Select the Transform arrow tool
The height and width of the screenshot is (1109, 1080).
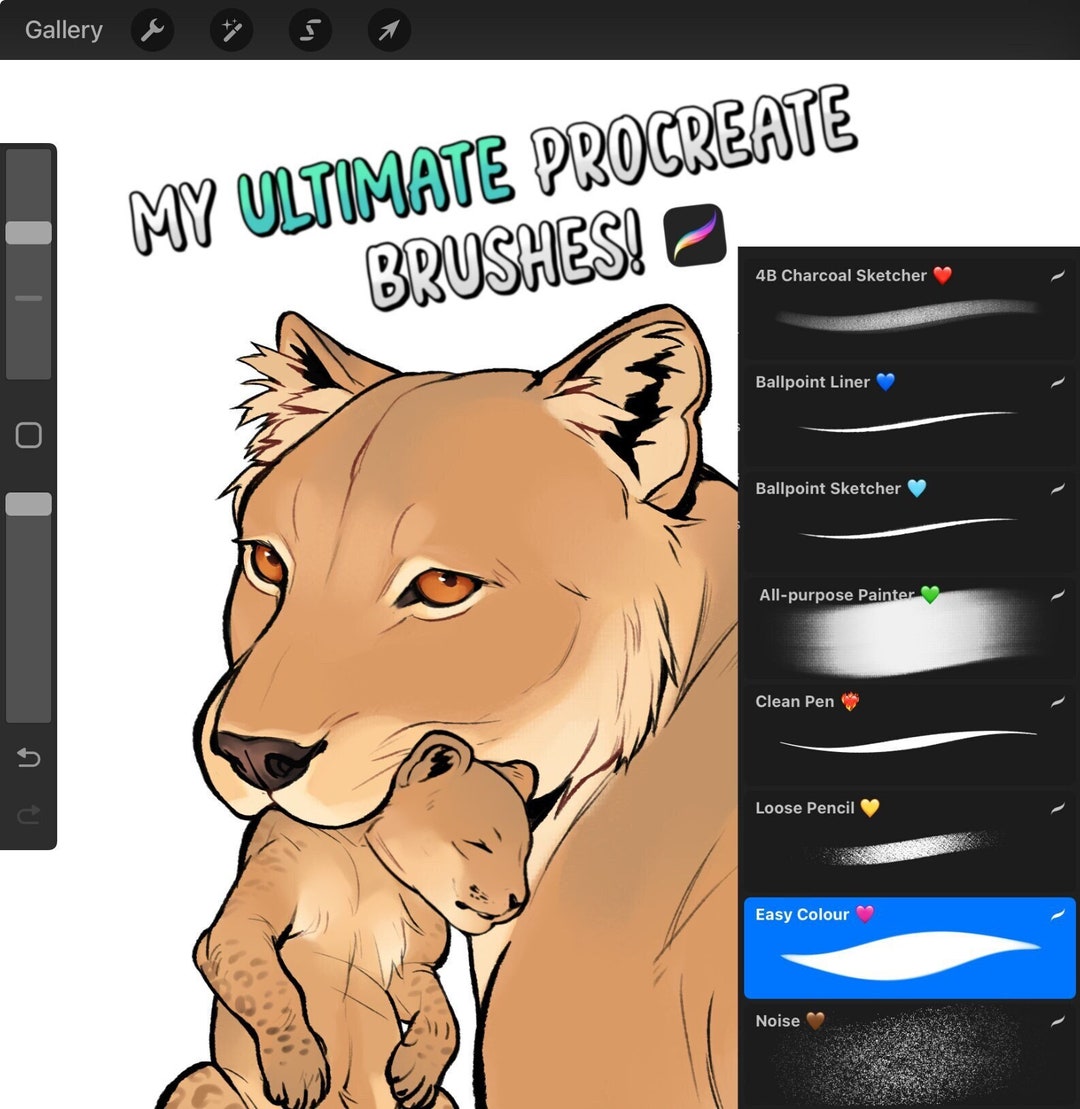pos(389,30)
